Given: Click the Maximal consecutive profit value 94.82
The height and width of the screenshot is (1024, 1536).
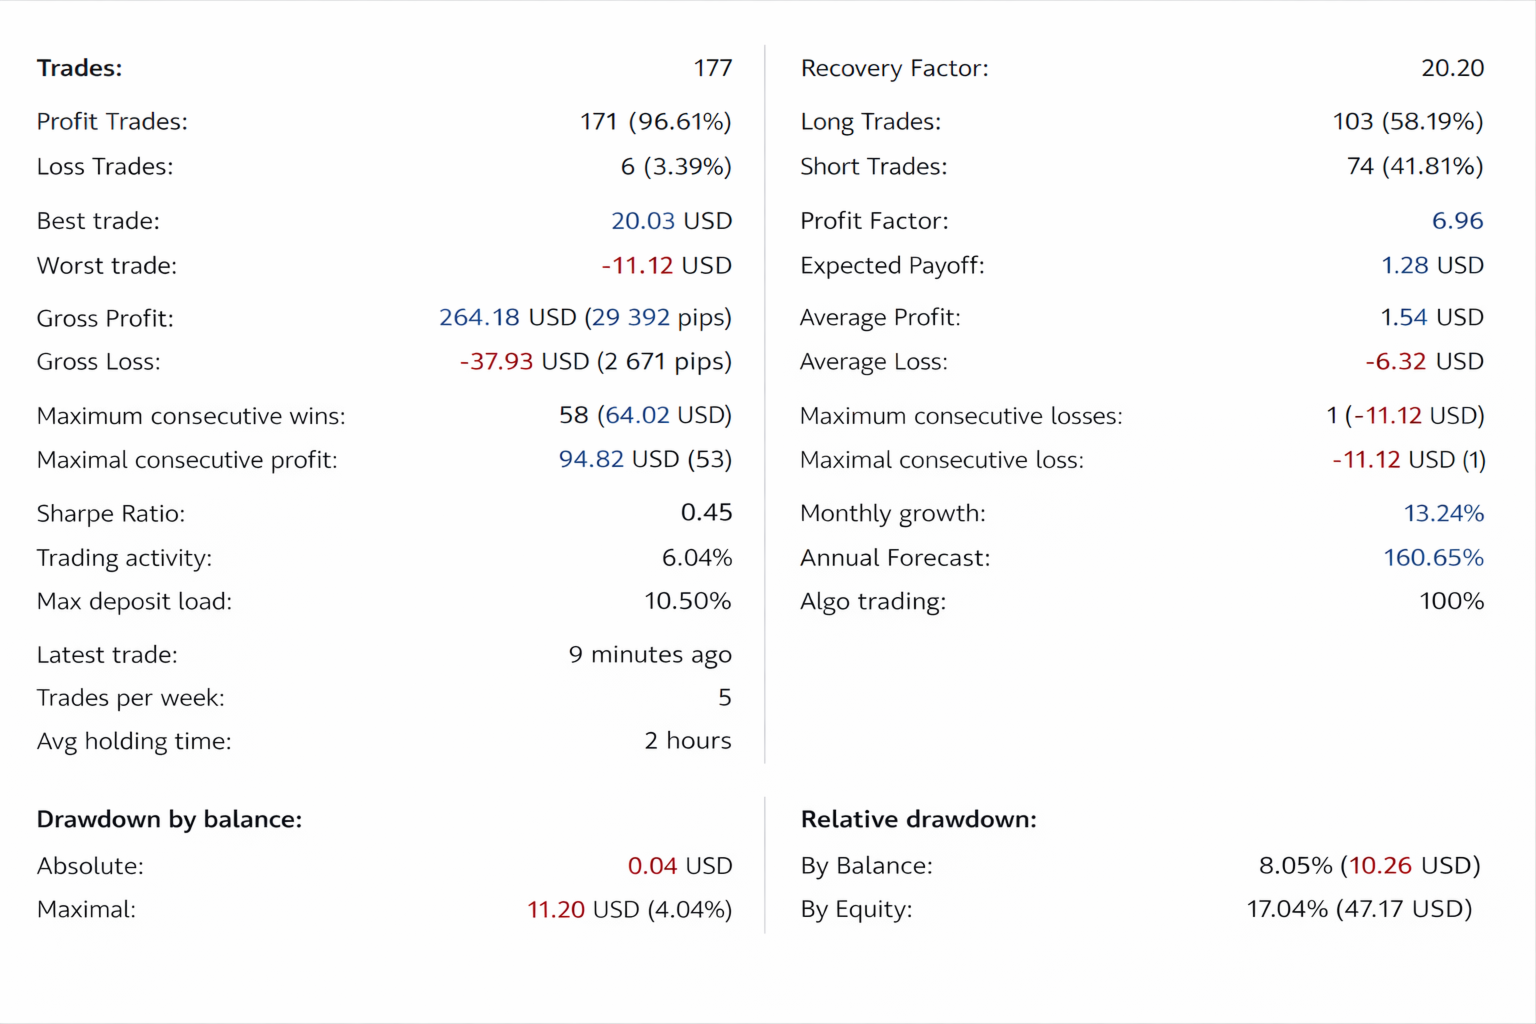Looking at the screenshot, I should pos(591,460).
